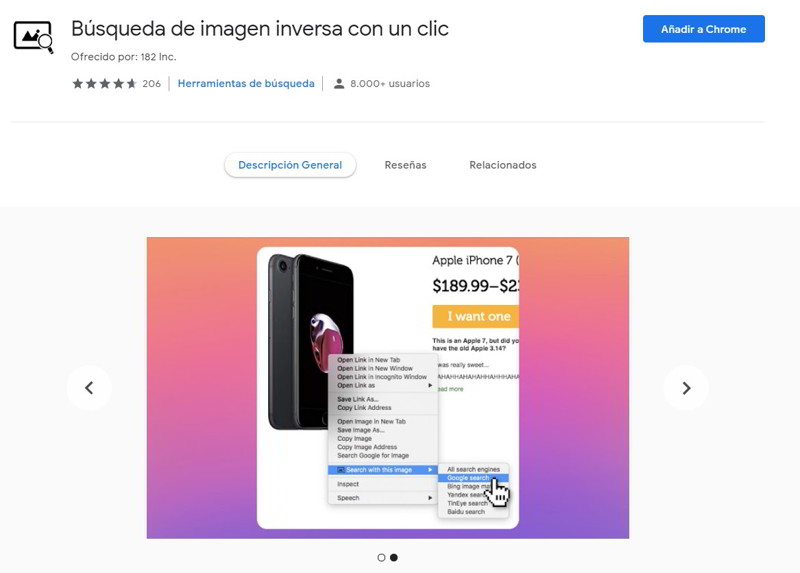Select the second carousel dot indicator
Screen dimensions: 800x573
click(394, 558)
